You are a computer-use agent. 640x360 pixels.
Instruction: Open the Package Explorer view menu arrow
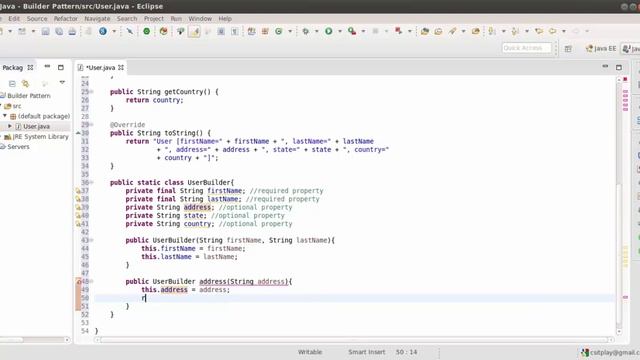tap(62, 83)
